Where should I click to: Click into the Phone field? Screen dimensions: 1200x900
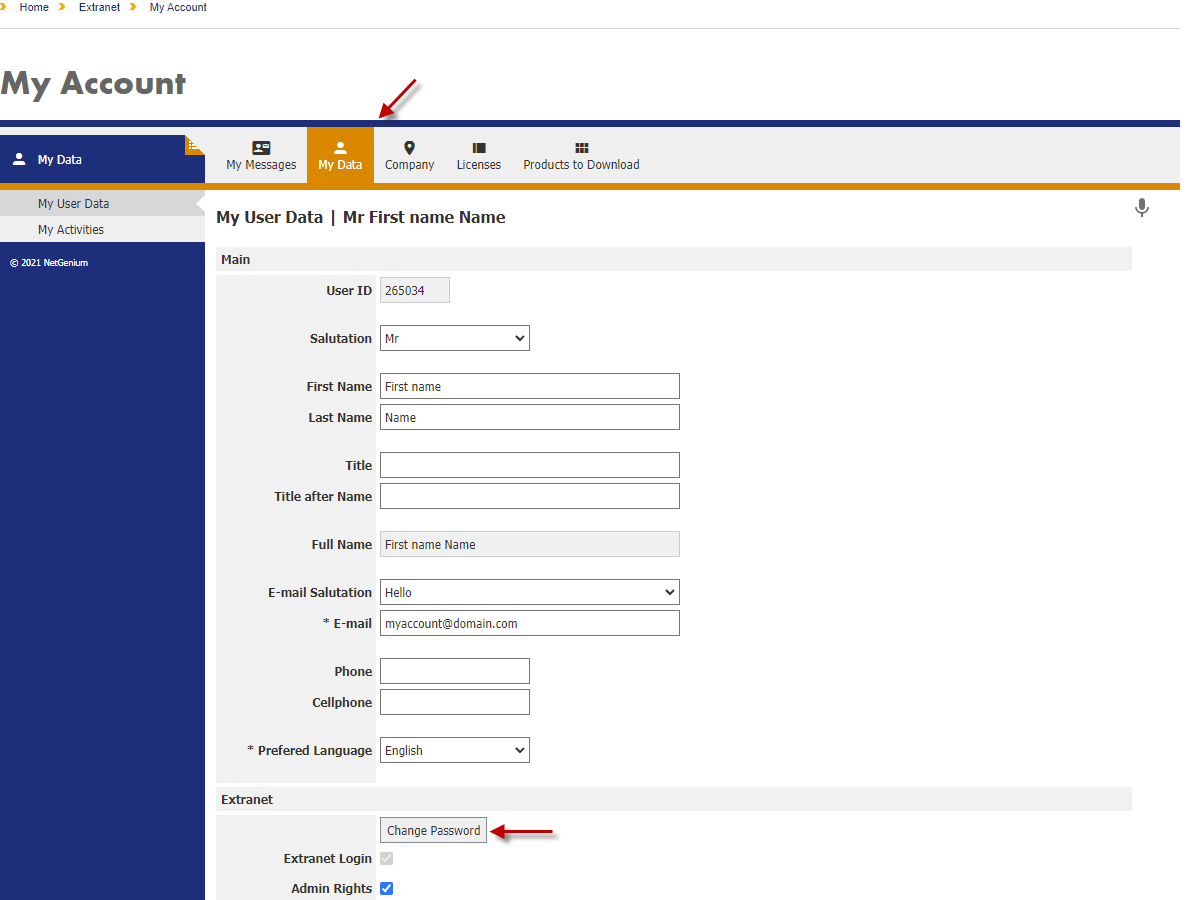click(x=455, y=671)
